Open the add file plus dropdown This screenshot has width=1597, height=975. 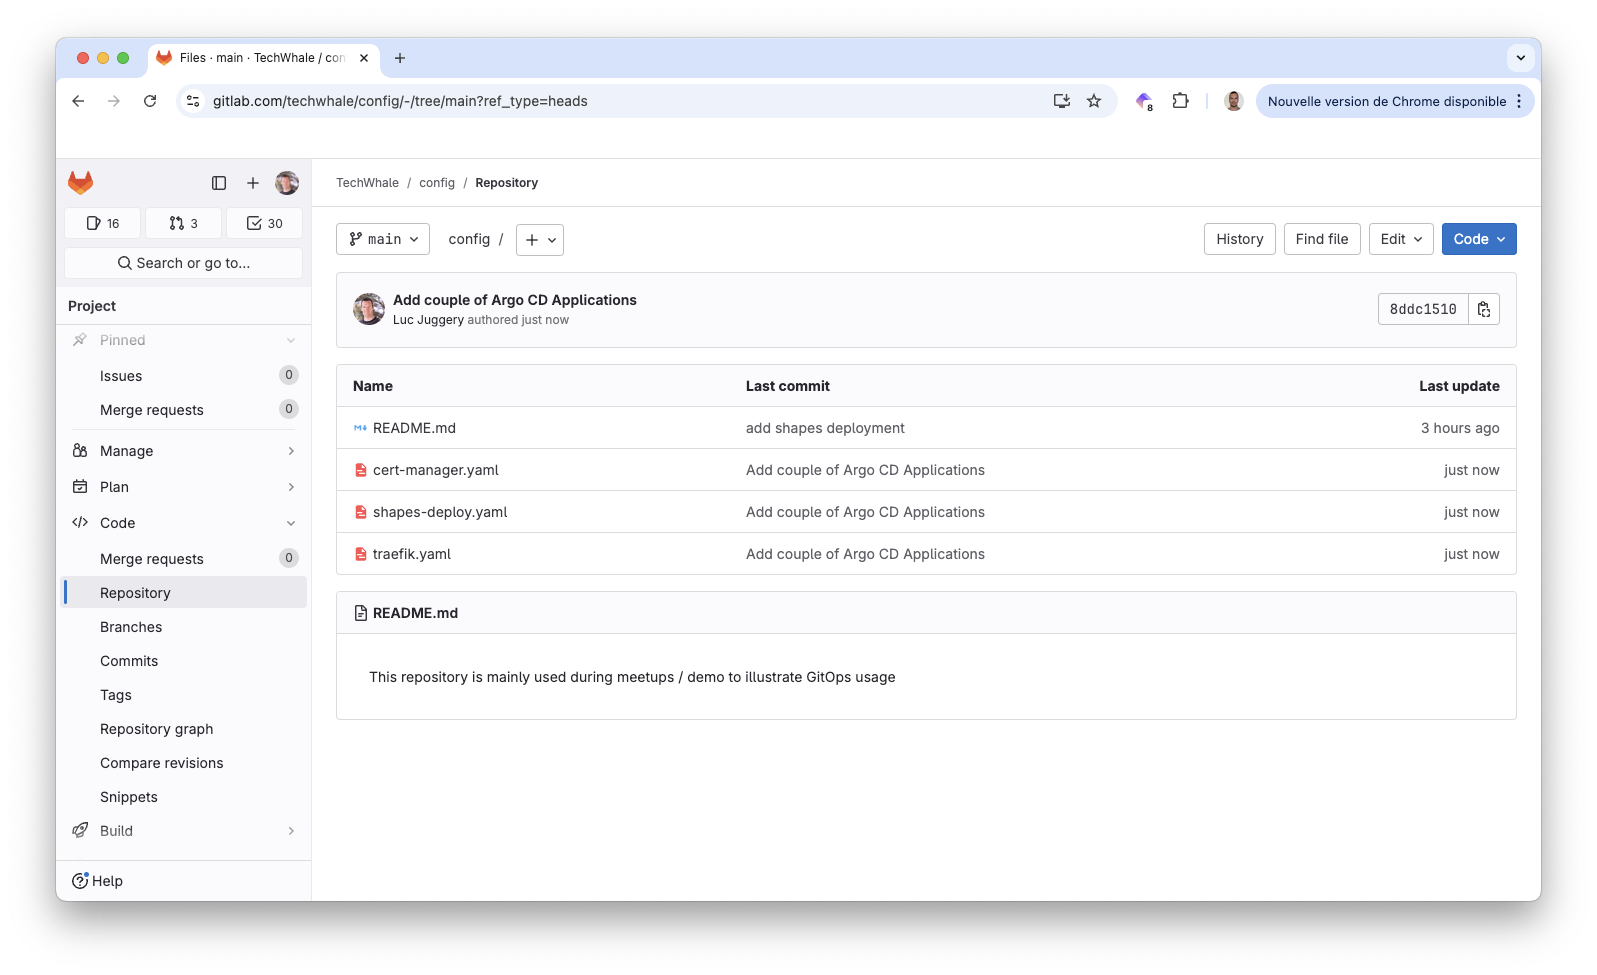(540, 240)
